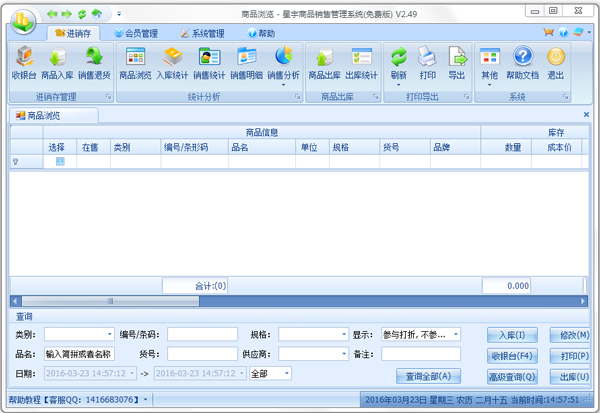Click the 退出 exit icon
Image resolution: width=600 pixels, height=413 pixels.
(556, 64)
